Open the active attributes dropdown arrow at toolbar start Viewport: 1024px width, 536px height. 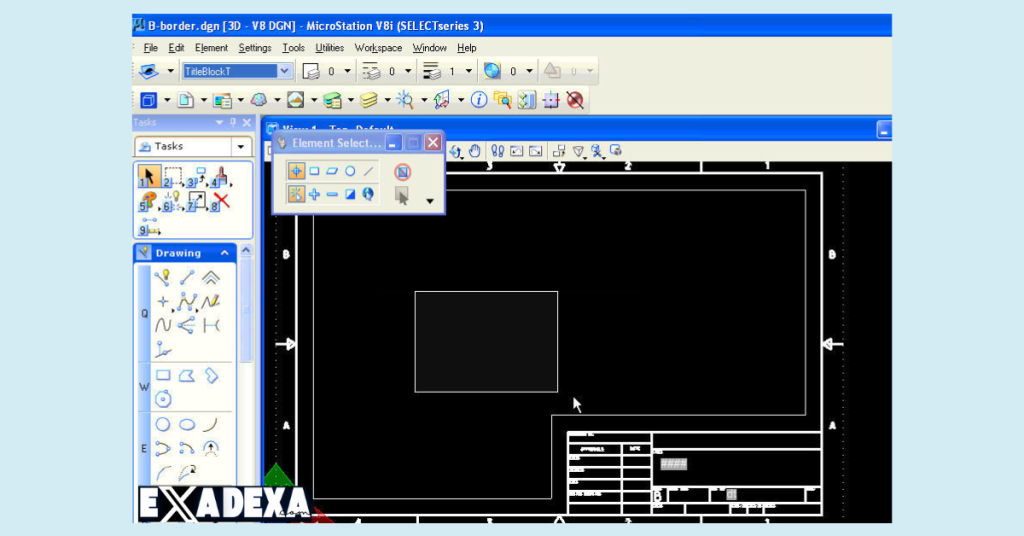click(x=170, y=71)
